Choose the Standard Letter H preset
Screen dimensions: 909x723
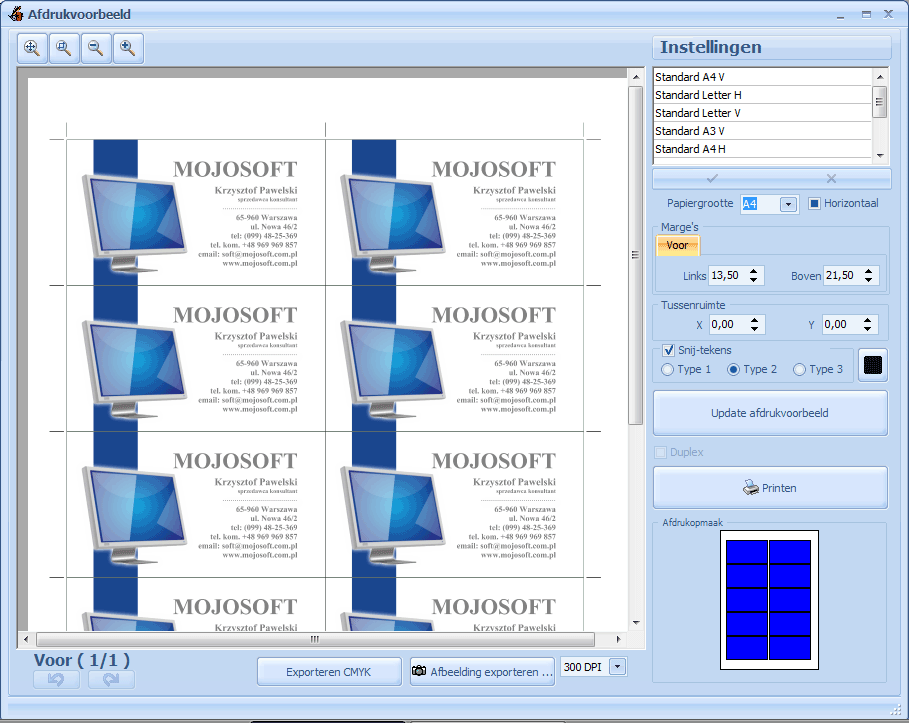[x=762, y=95]
